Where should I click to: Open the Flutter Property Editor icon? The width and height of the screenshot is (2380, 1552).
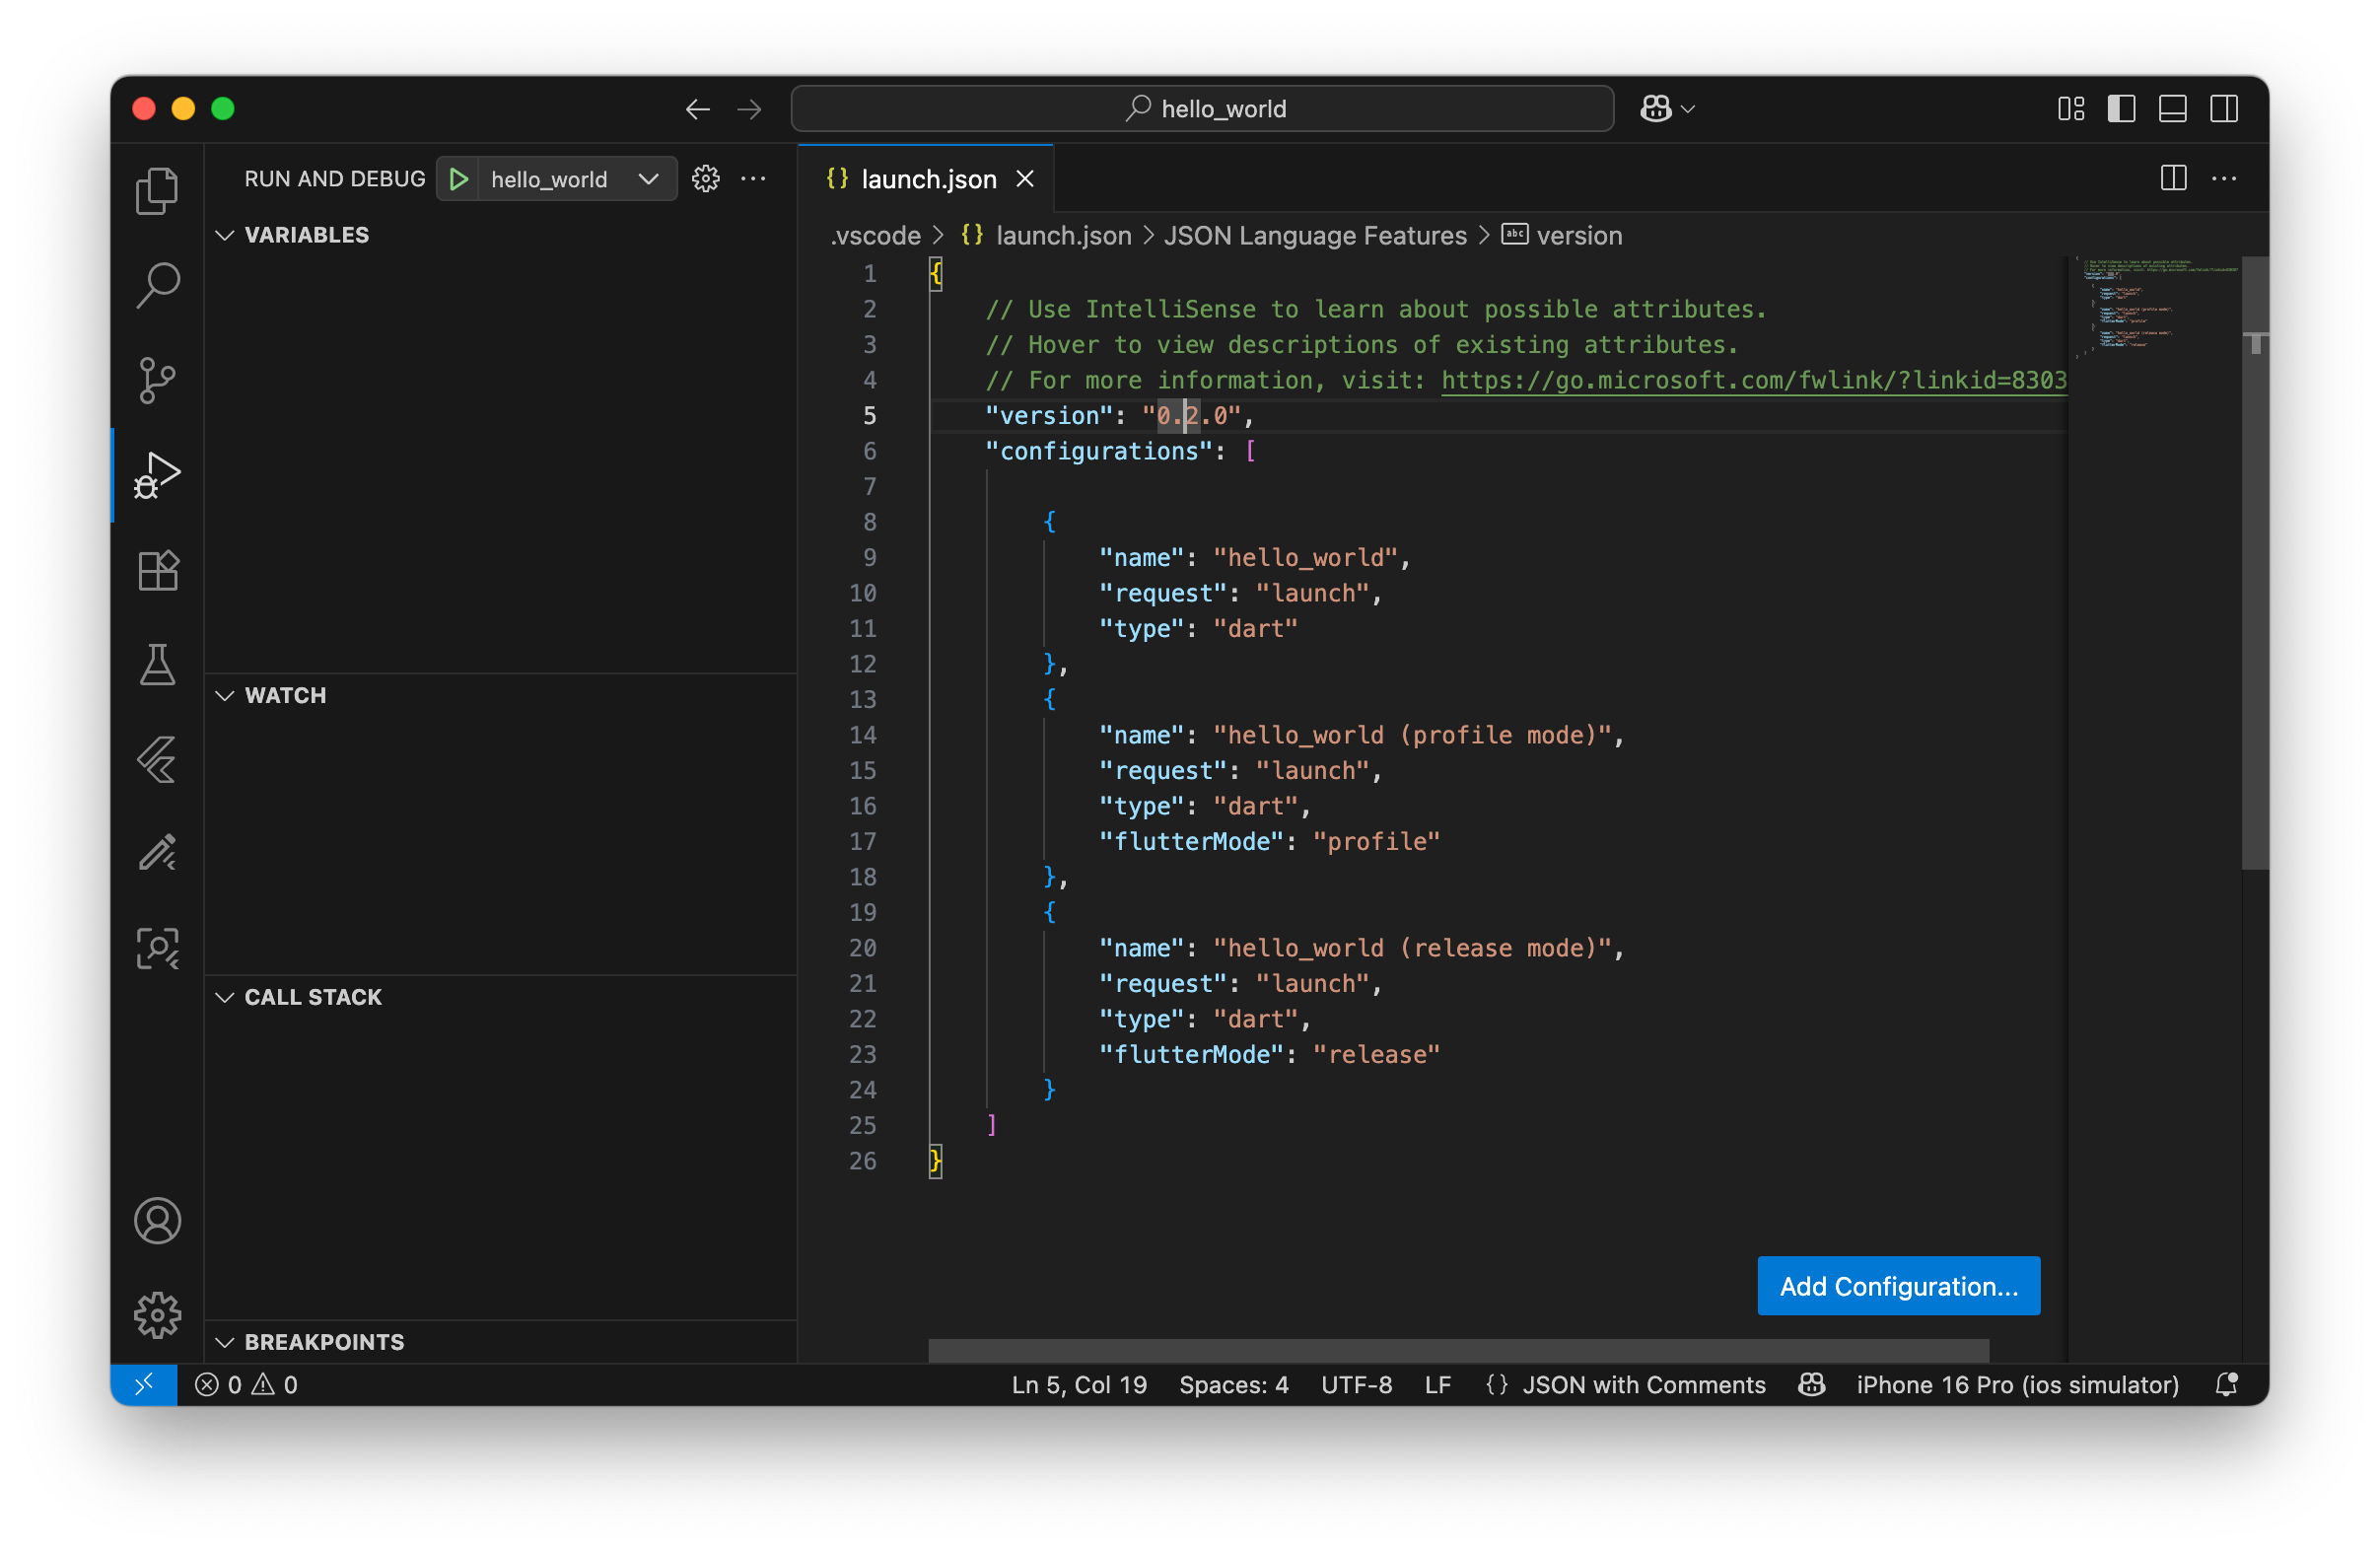coord(157,853)
